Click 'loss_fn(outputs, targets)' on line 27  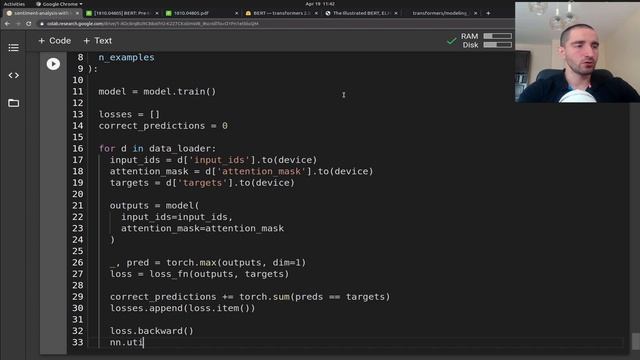pyautogui.click(x=219, y=274)
